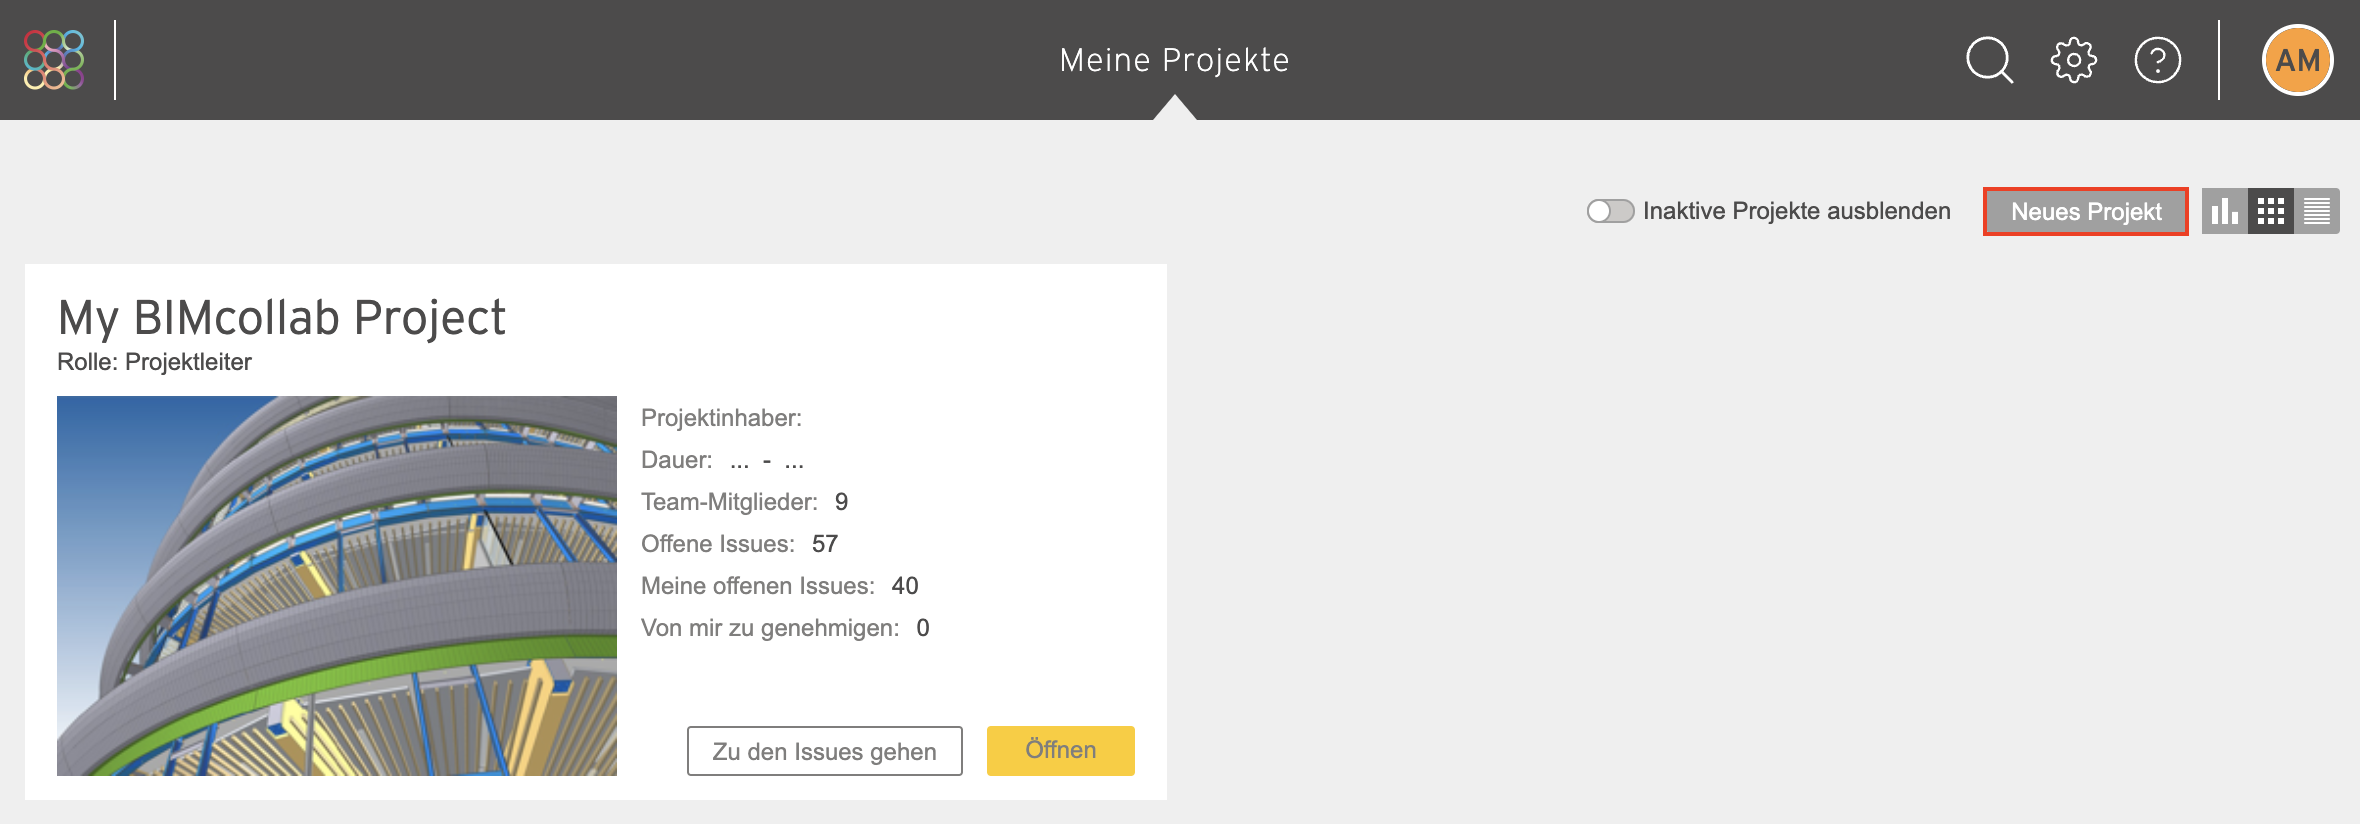Screen dimensions: 2360x824
Task: Click Zu den Issues gehen button
Action: pos(825,751)
